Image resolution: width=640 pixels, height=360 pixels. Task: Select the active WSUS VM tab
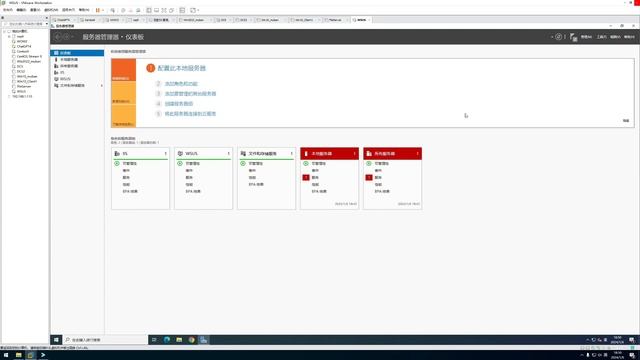[x=361, y=20]
